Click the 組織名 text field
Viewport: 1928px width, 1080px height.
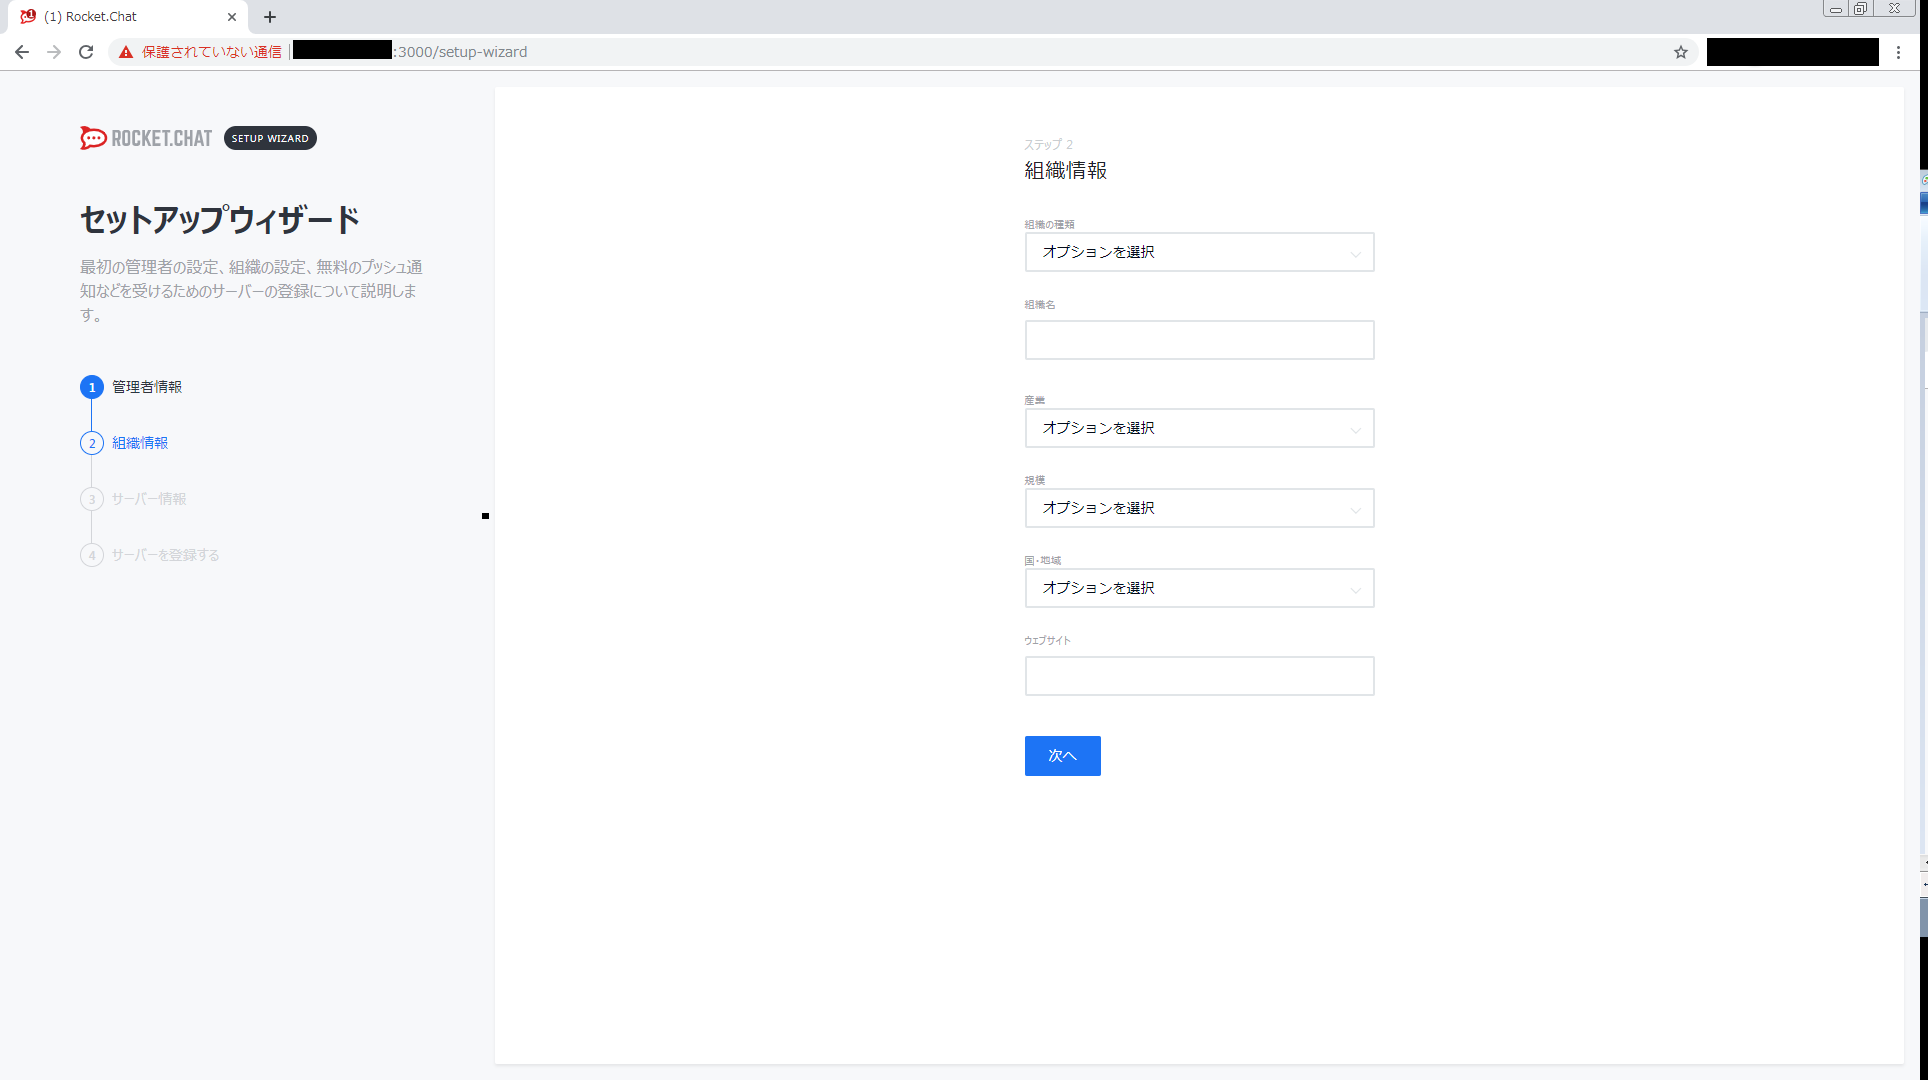click(1199, 340)
